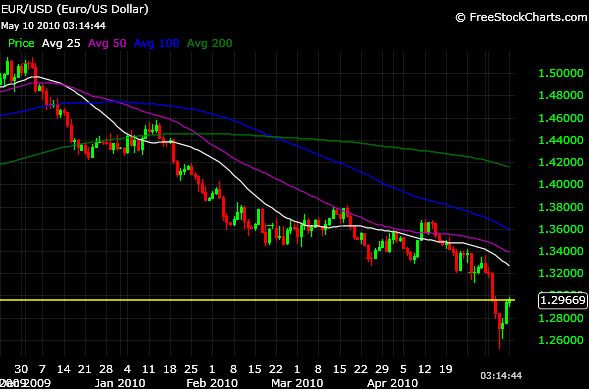
Task: Click the 25 date label on time axis
Action: [x=191, y=369]
